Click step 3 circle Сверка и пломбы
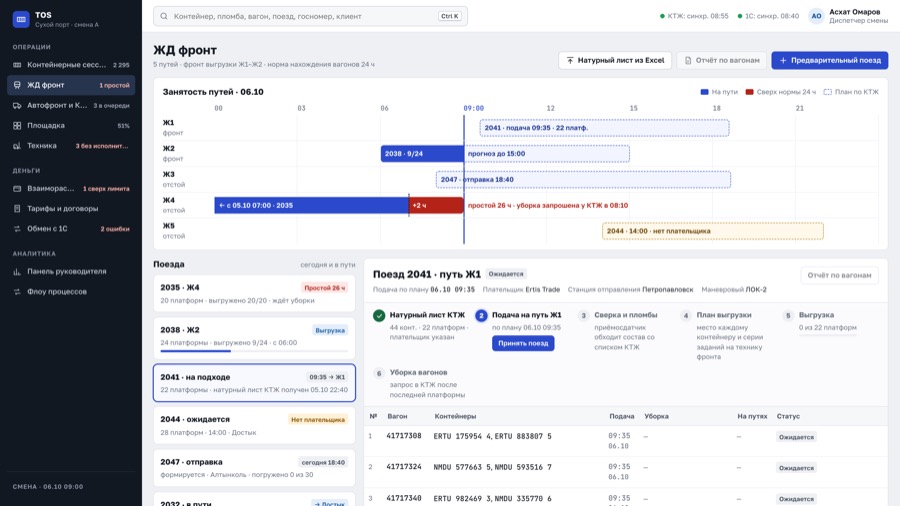This screenshot has height=506, width=900. 583,316
